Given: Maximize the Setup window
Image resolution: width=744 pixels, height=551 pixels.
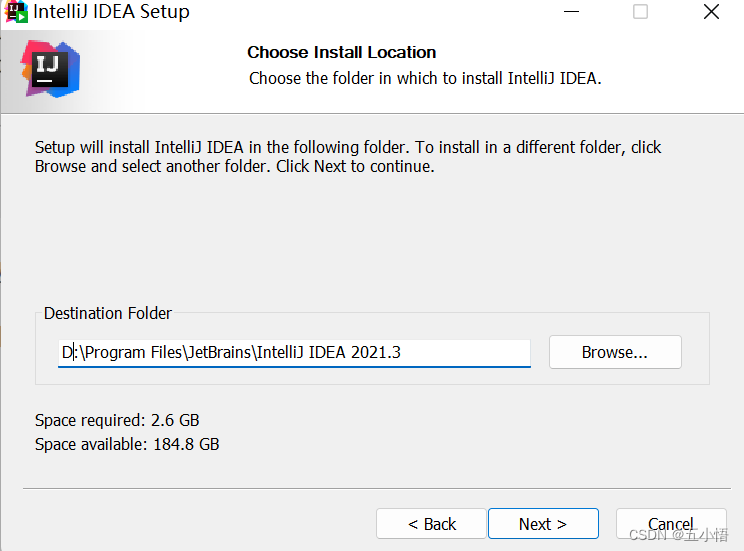Looking at the screenshot, I should coord(640,12).
